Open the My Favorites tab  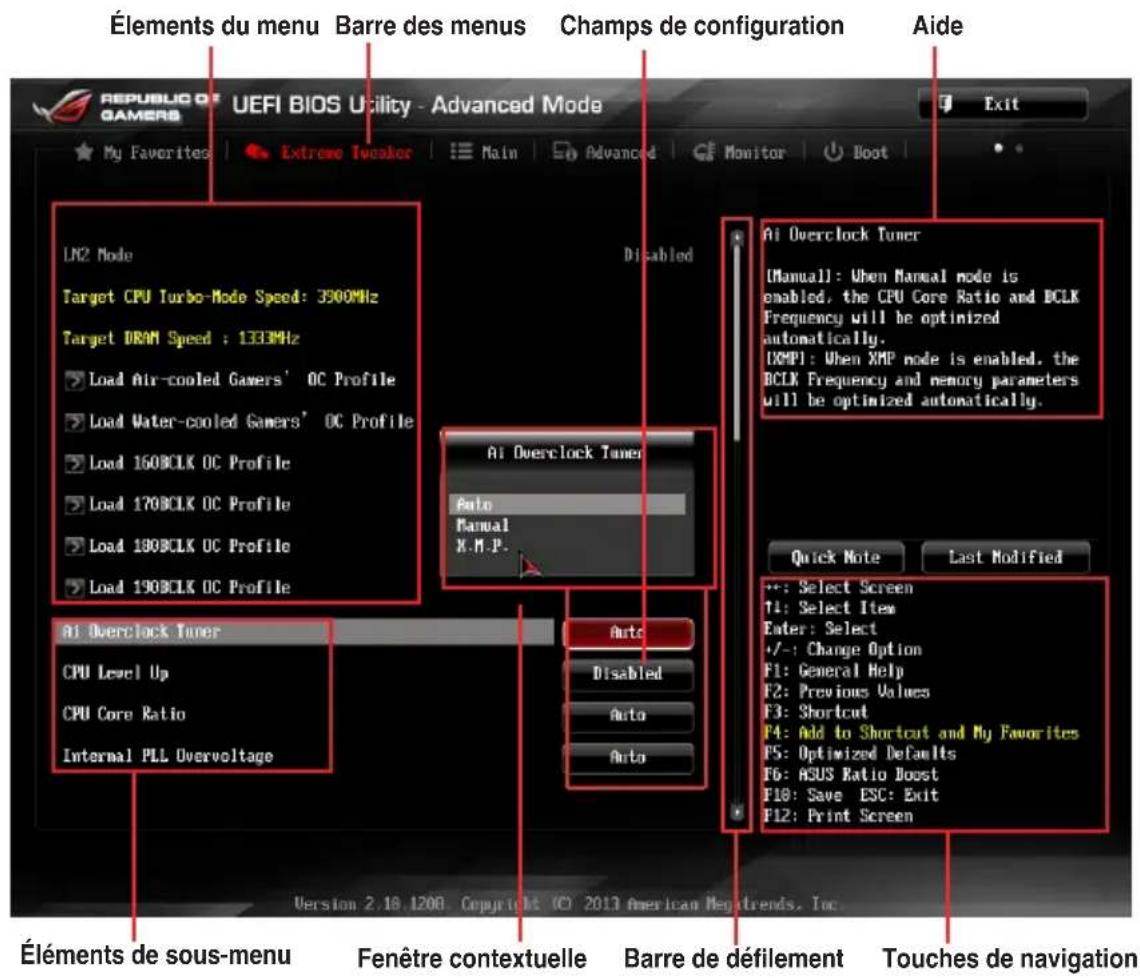[142, 152]
